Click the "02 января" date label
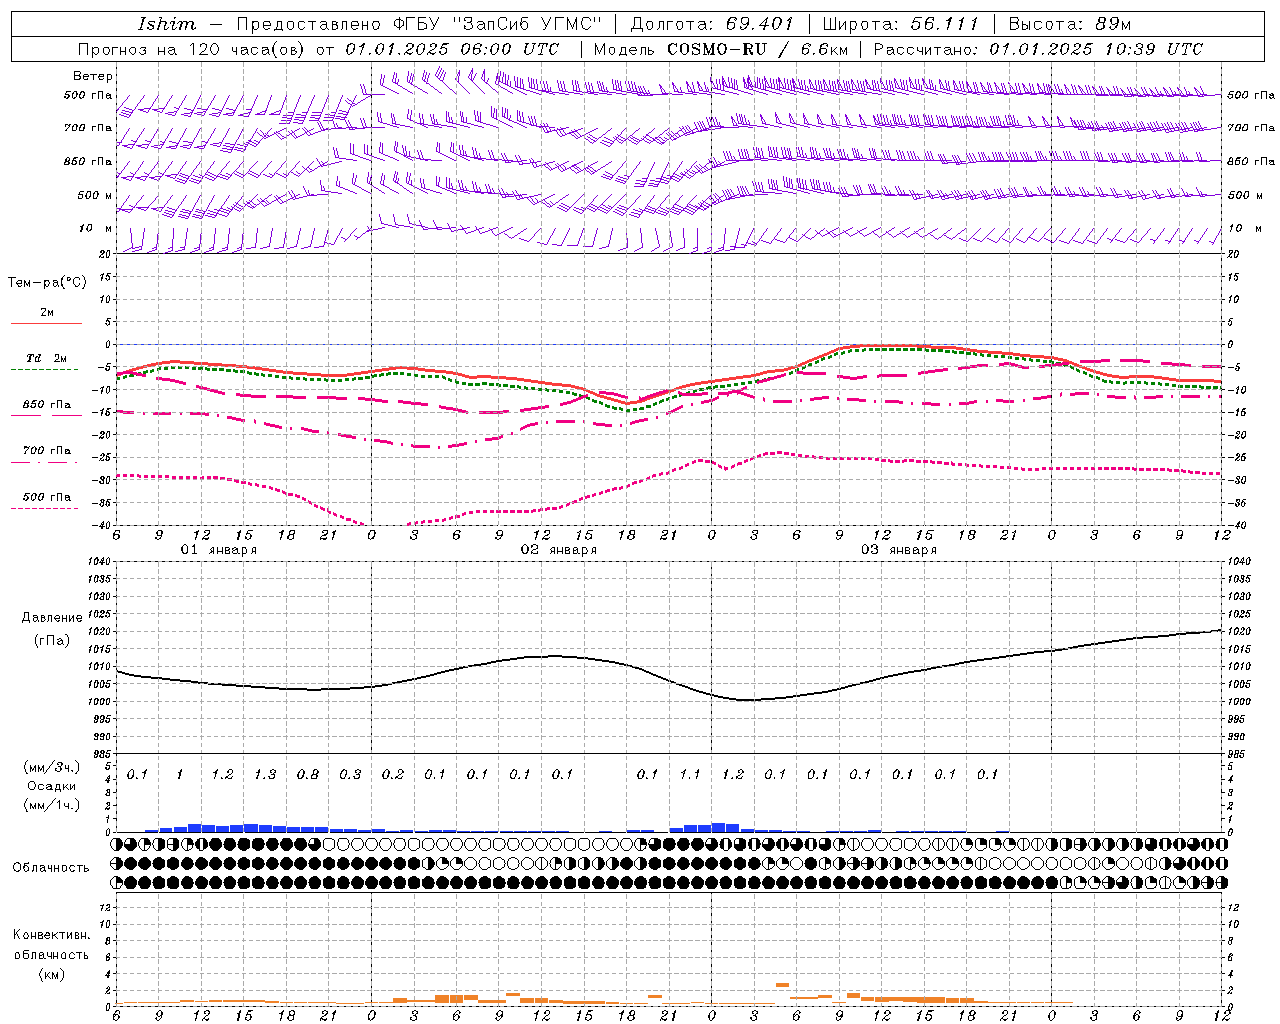This screenshot has height=1024, width=1280. point(558,550)
